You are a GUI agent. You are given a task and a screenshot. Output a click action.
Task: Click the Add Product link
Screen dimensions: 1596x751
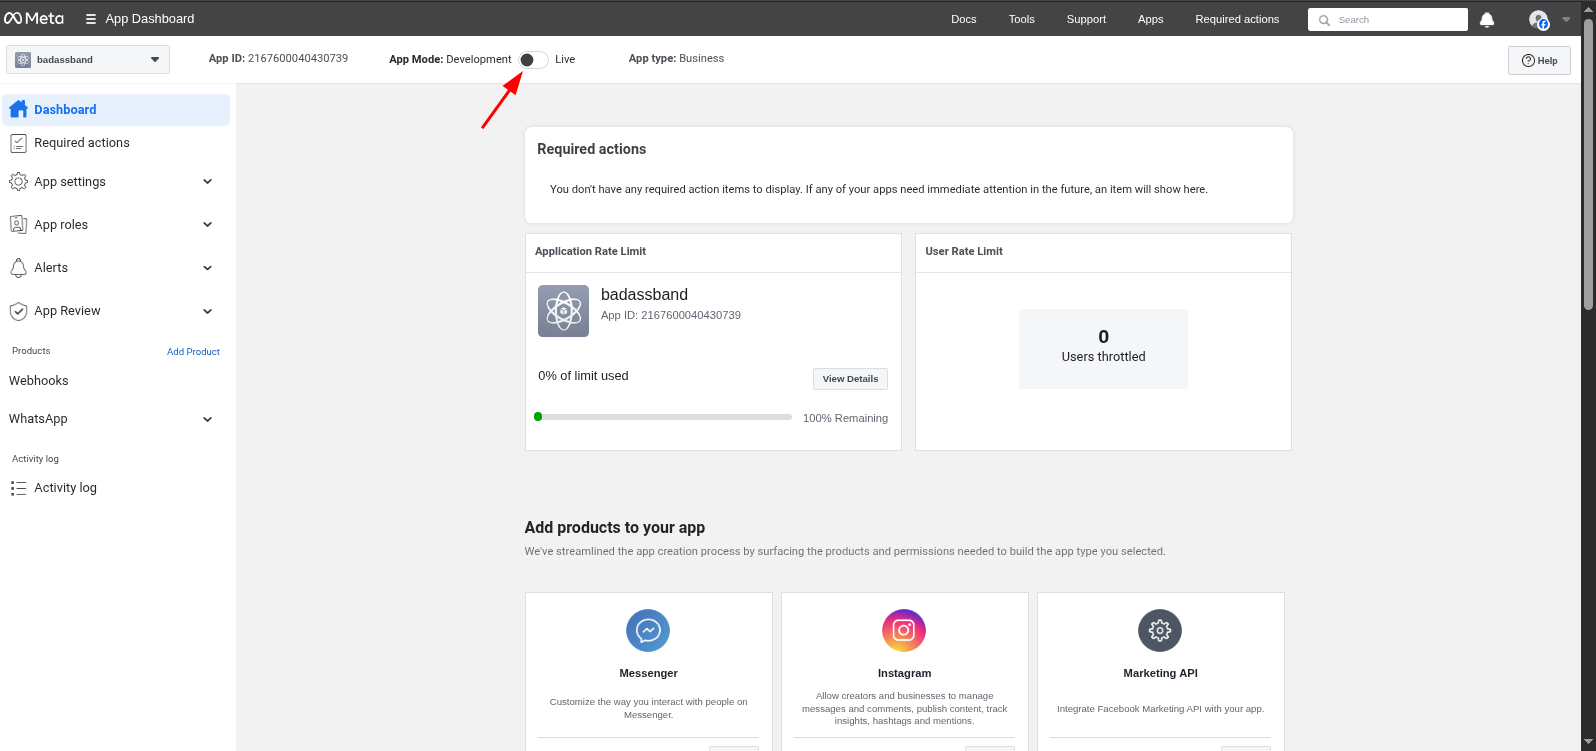click(193, 352)
